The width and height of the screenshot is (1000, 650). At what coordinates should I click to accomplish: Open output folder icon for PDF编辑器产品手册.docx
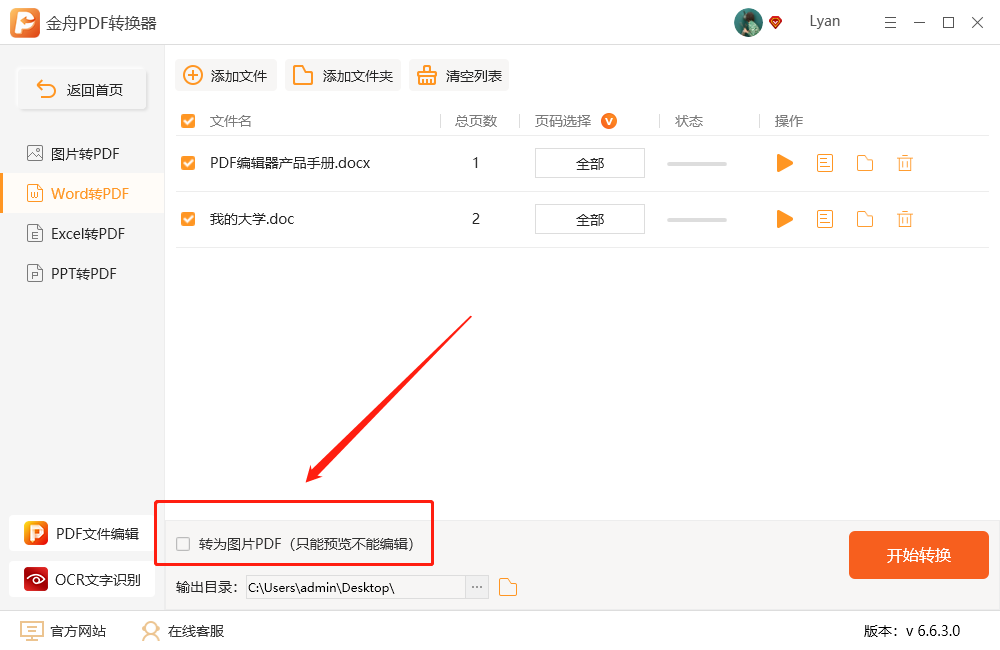point(865,163)
